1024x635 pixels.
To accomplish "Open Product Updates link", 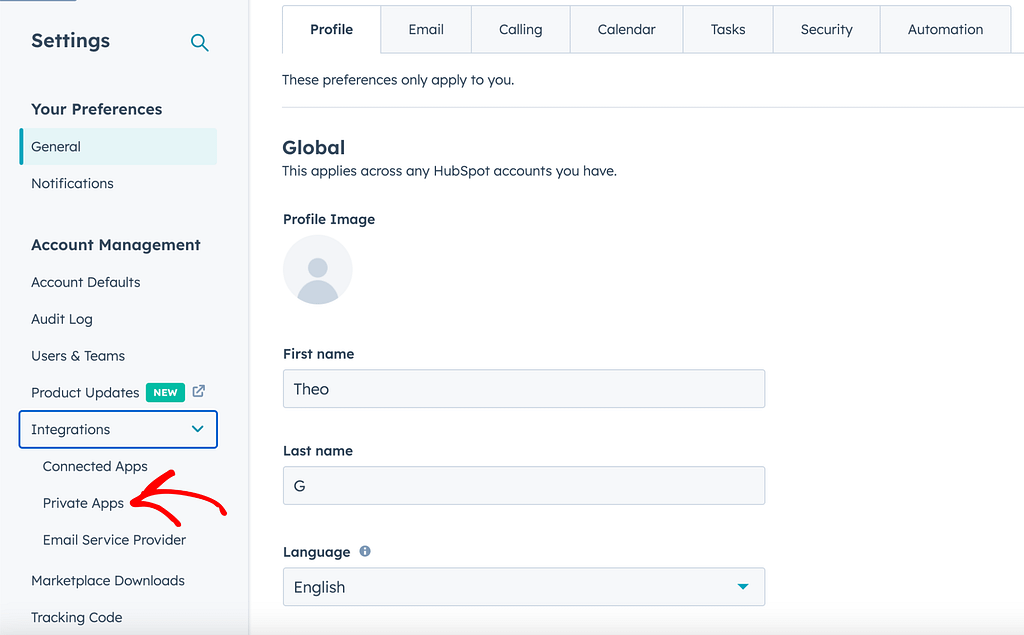I will coord(85,393).
